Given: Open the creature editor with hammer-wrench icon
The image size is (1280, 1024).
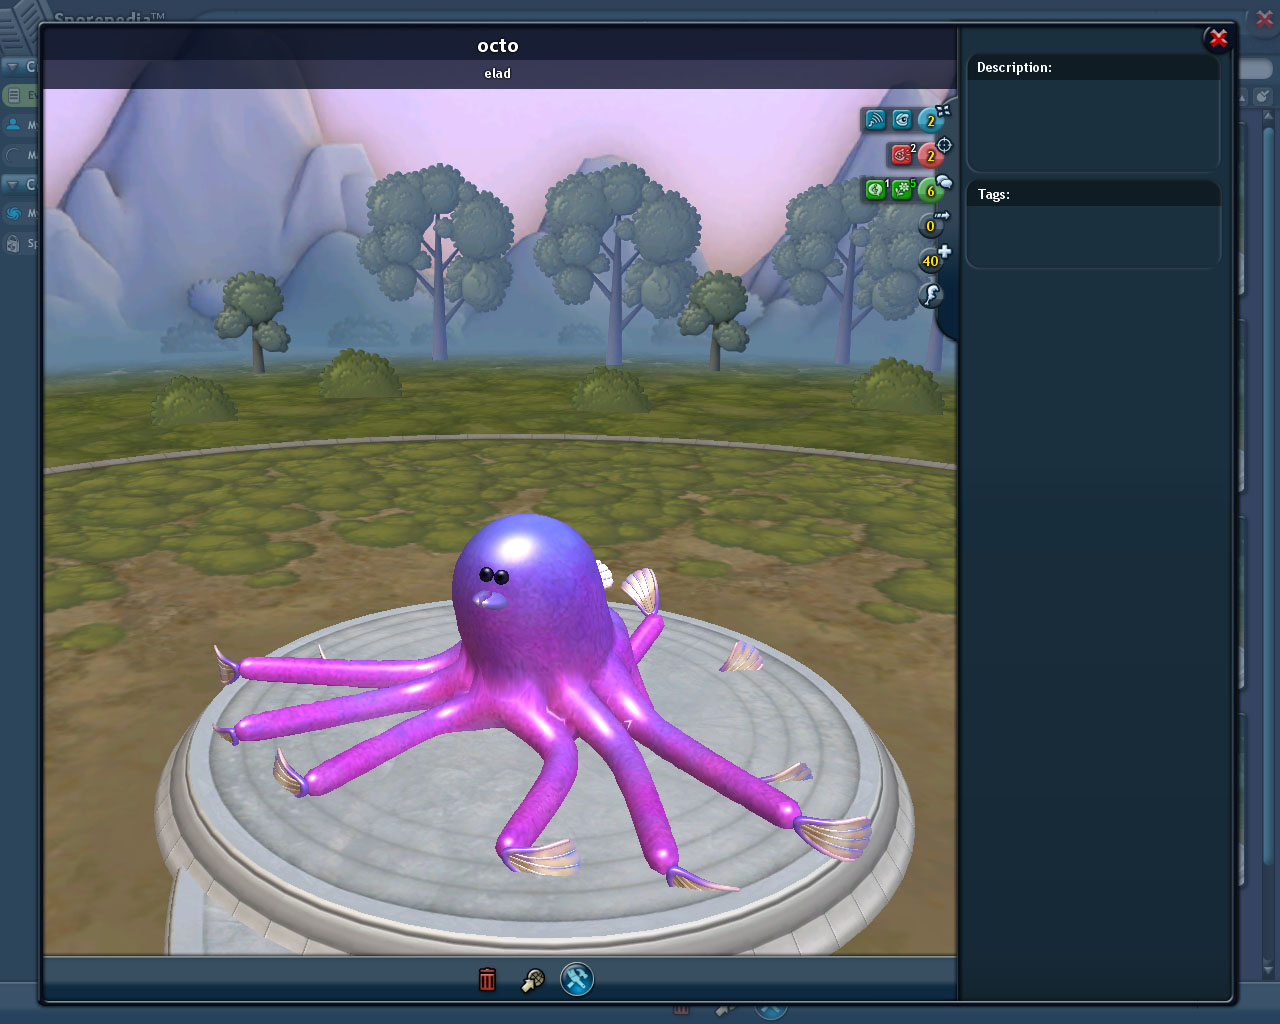Looking at the screenshot, I should point(577,979).
